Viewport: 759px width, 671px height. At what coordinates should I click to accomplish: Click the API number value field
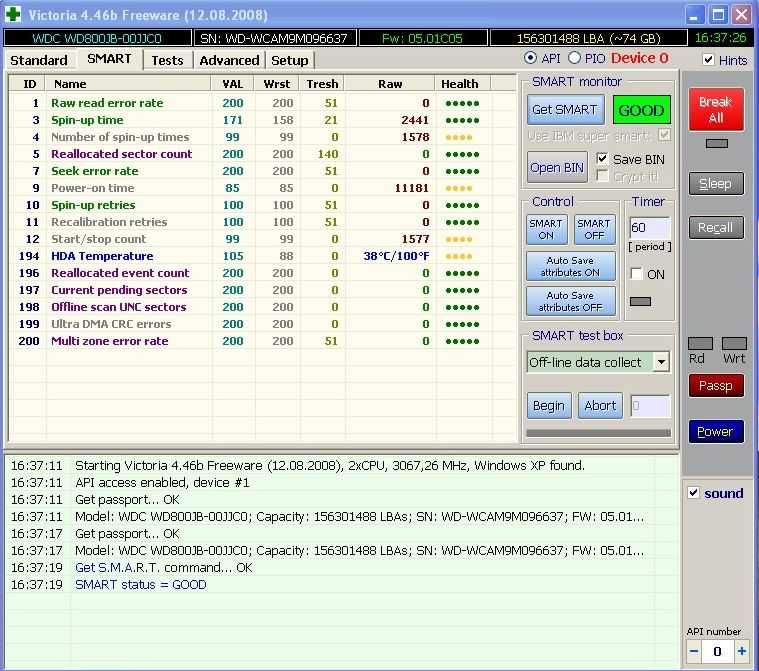pos(717,651)
